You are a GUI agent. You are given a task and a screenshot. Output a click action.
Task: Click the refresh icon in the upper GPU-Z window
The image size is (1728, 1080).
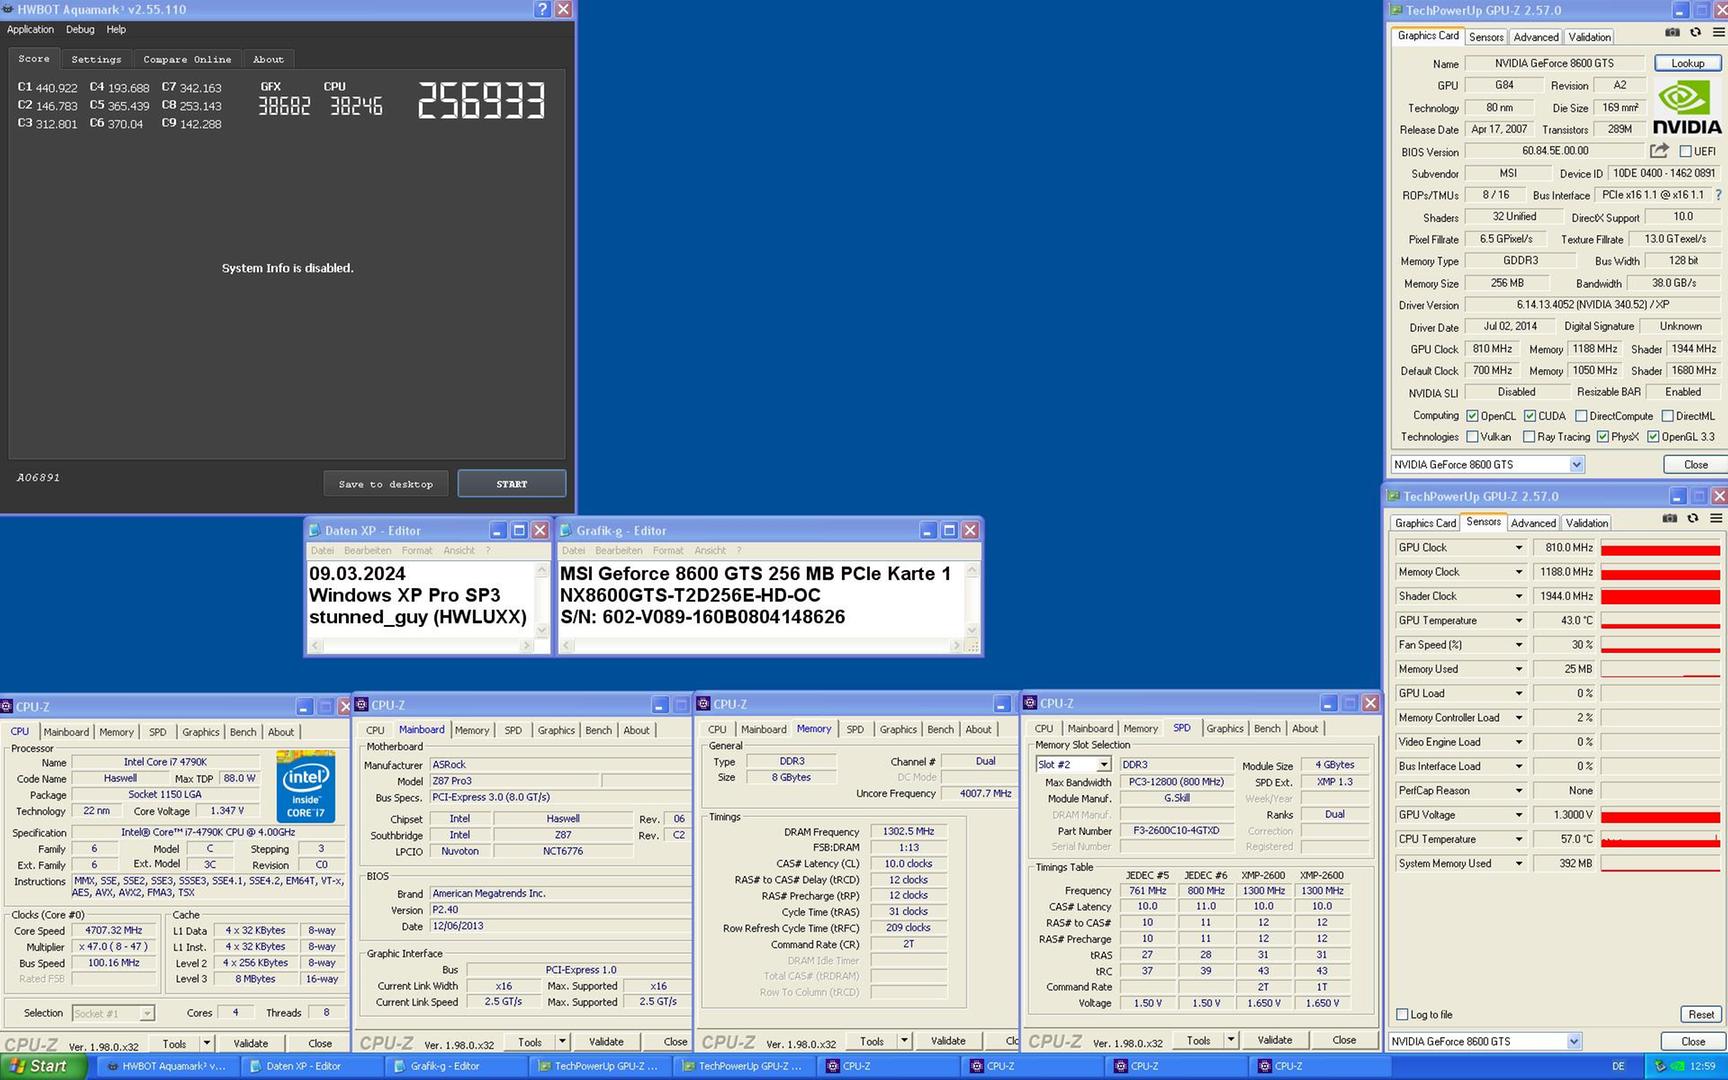[1695, 33]
